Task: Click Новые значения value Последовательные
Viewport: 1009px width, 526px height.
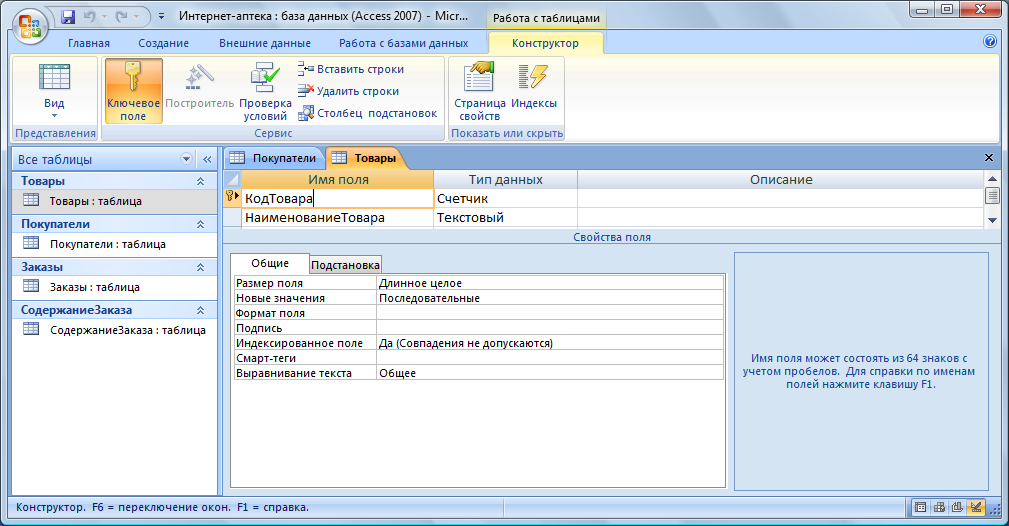Action: [x=550, y=298]
